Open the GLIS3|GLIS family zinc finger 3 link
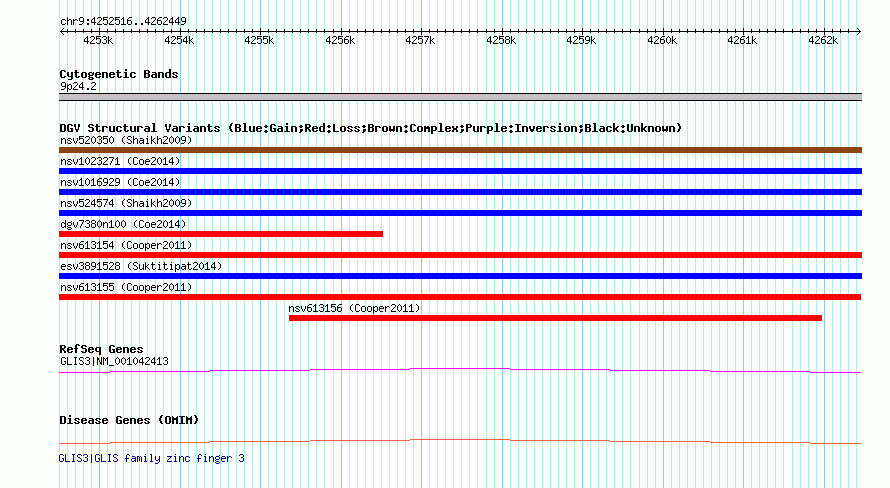The height and width of the screenshot is (488, 890). pos(152,458)
